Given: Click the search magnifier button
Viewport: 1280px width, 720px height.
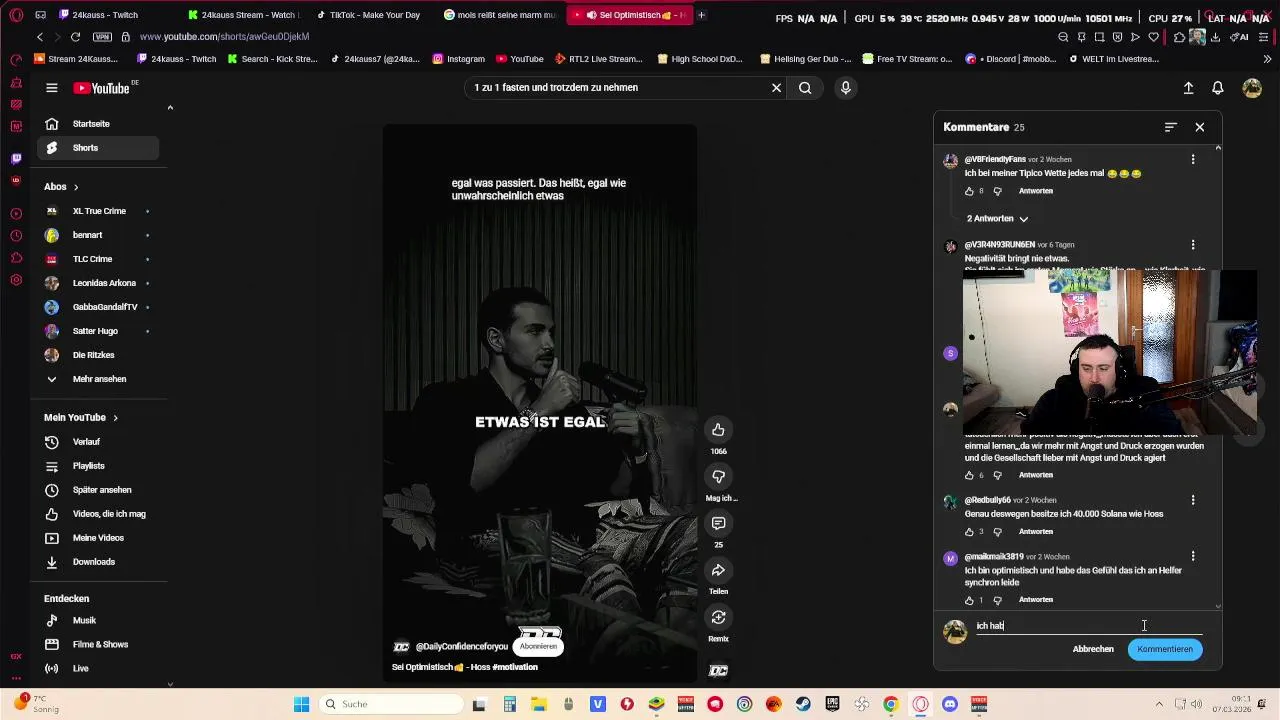Looking at the screenshot, I should (x=805, y=88).
